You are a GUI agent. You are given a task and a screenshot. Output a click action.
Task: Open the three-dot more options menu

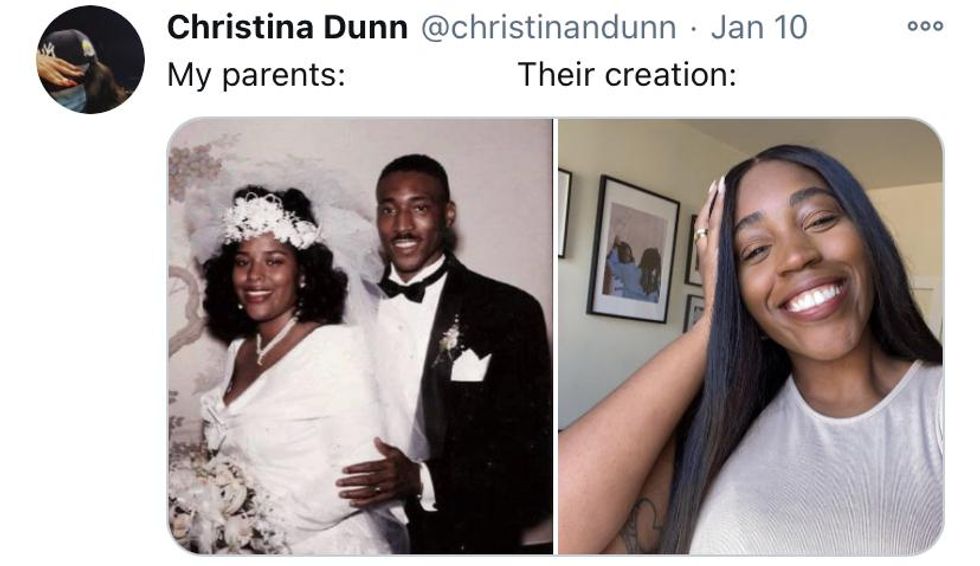coord(925,27)
